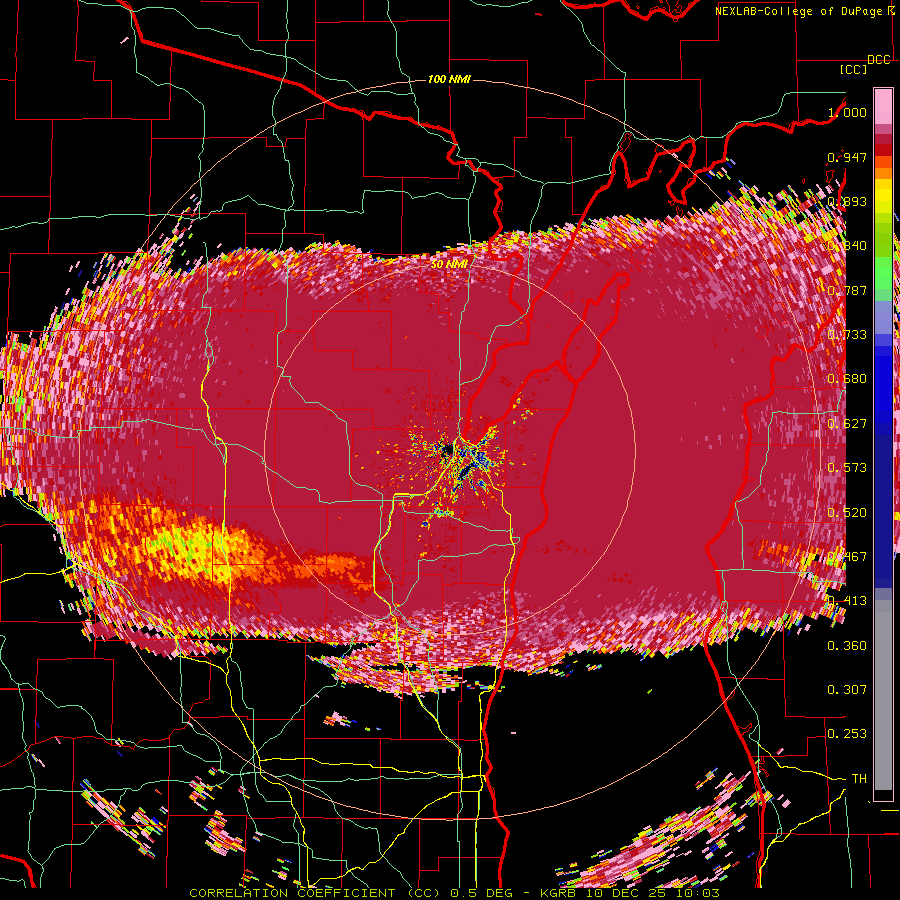The image size is (900, 900).
Task: Select the 0.840 scale value
Action: [x=847, y=246]
